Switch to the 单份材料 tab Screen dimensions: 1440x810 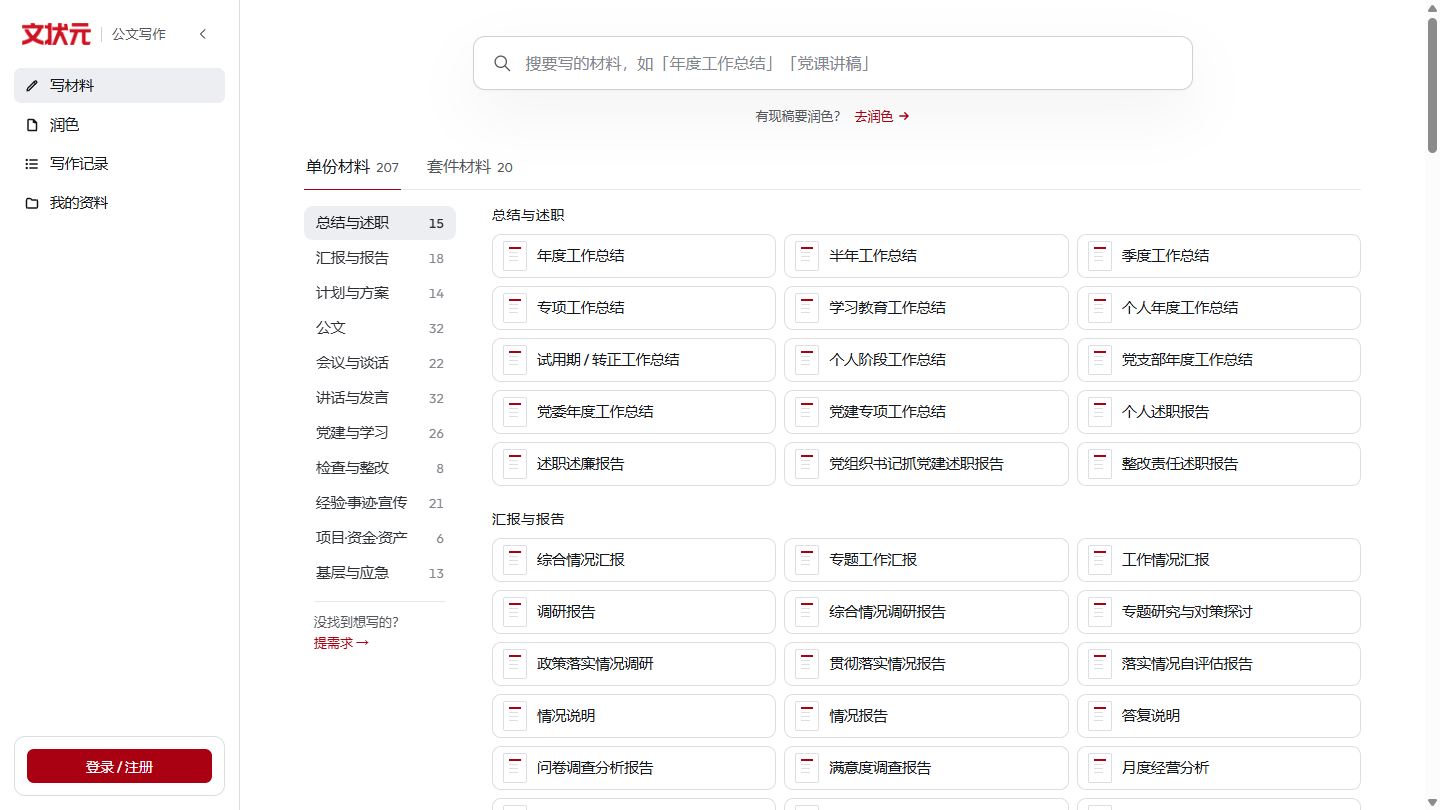[x=352, y=167]
